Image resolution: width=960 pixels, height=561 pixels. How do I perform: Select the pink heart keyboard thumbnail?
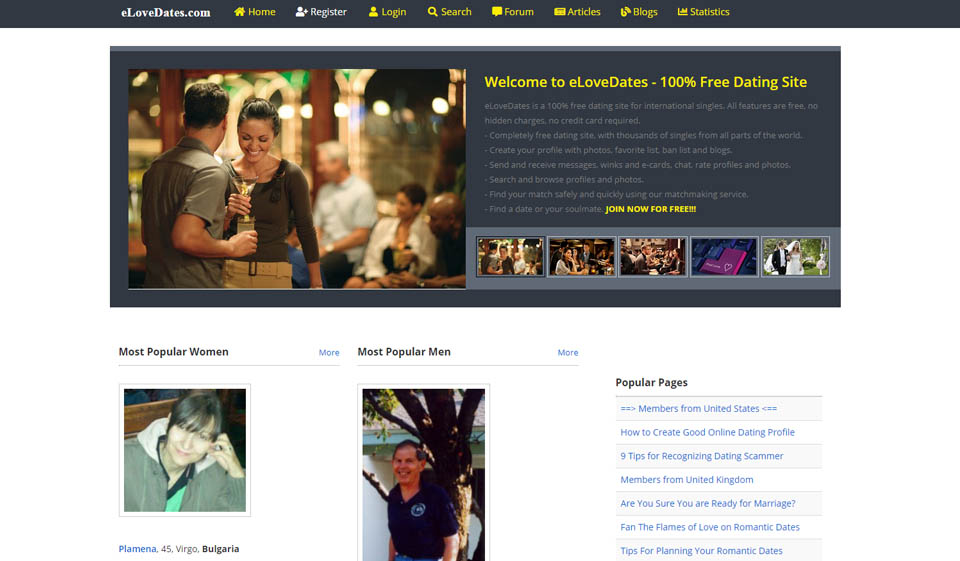pos(724,256)
